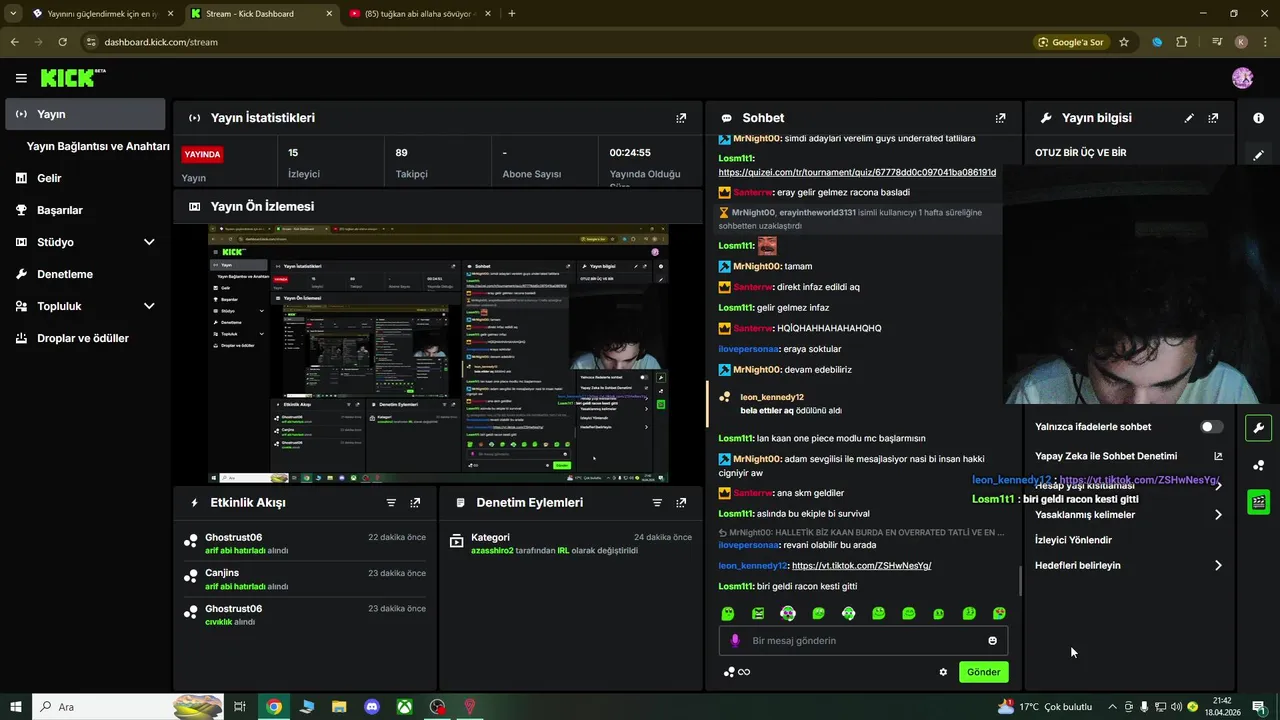Viewport: 1280px width, 720px height.
Task: Click the channel points infinity indicator
Action: click(x=737, y=672)
